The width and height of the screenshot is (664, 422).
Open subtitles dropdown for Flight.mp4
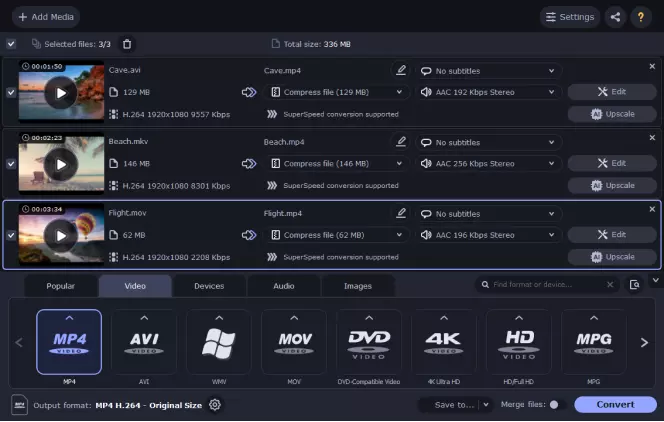(x=489, y=214)
